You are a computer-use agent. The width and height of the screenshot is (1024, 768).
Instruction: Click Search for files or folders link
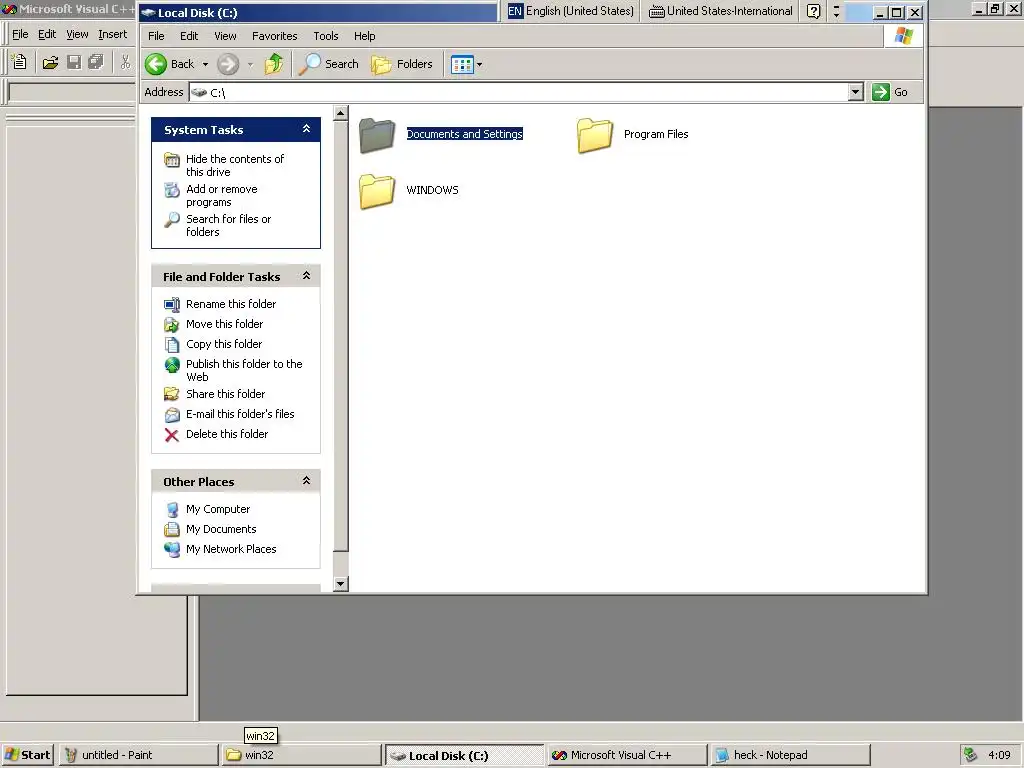[x=228, y=225]
